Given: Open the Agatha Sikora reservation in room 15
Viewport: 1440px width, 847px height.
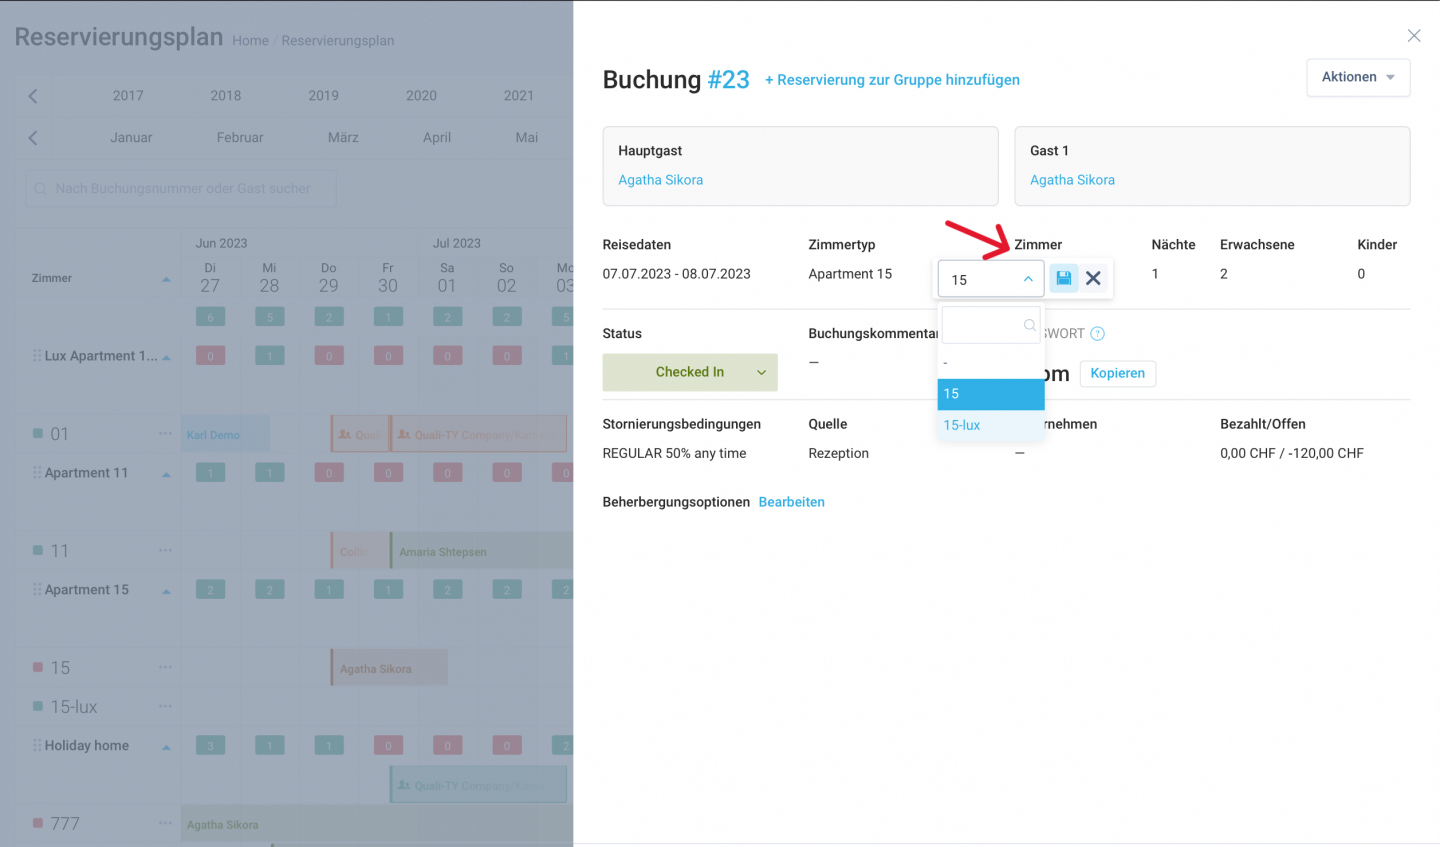Looking at the screenshot, I should (x=389, y=668).
